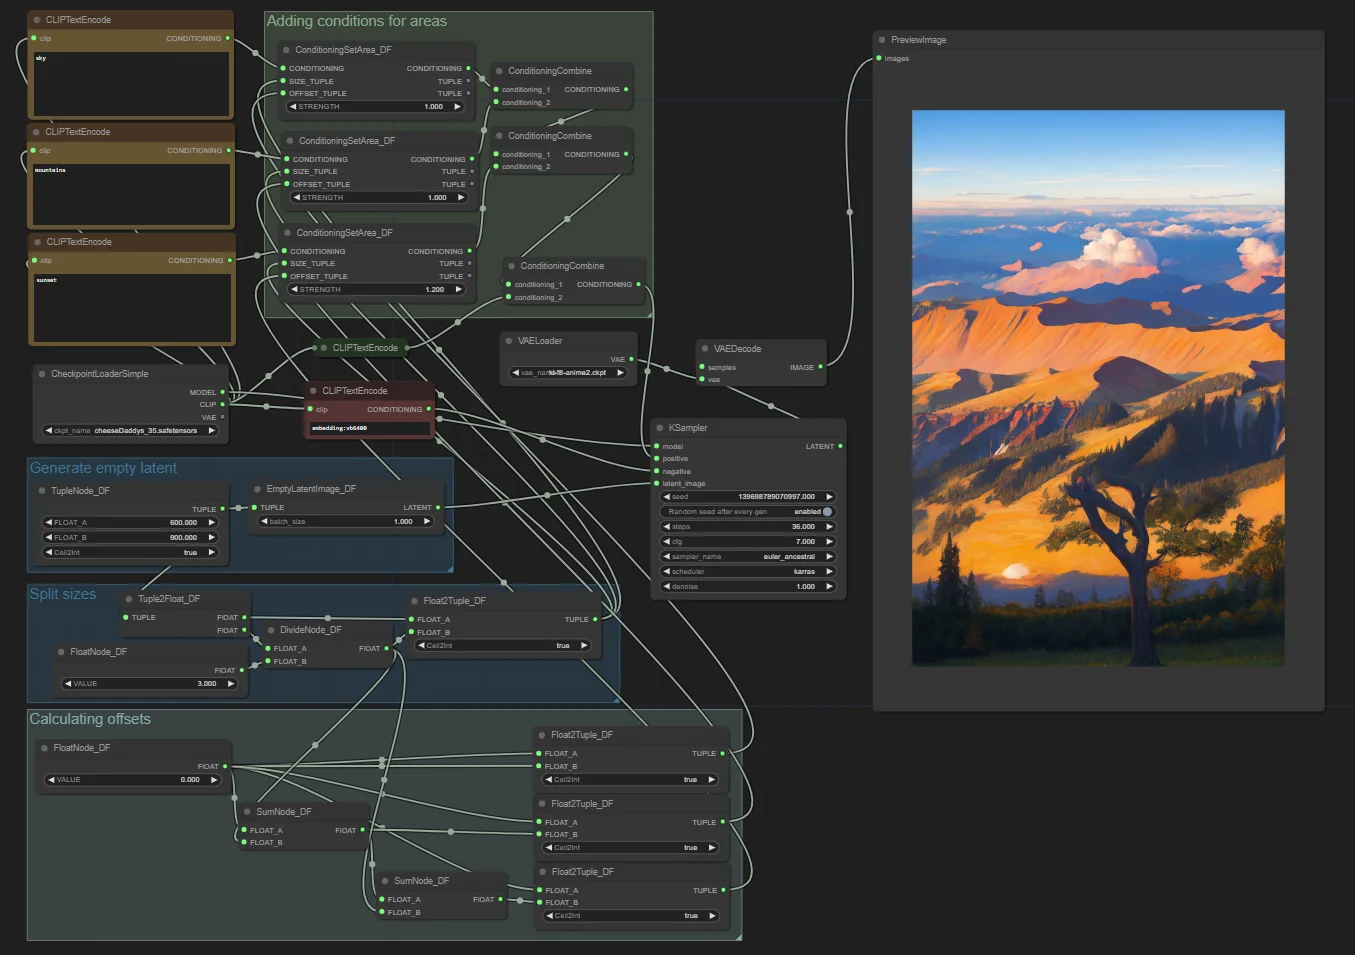Image resolution: width=1355 pixels, height=955 pixels.
Task: Click the VAELoader node's title dot
Action: (508, 341)
